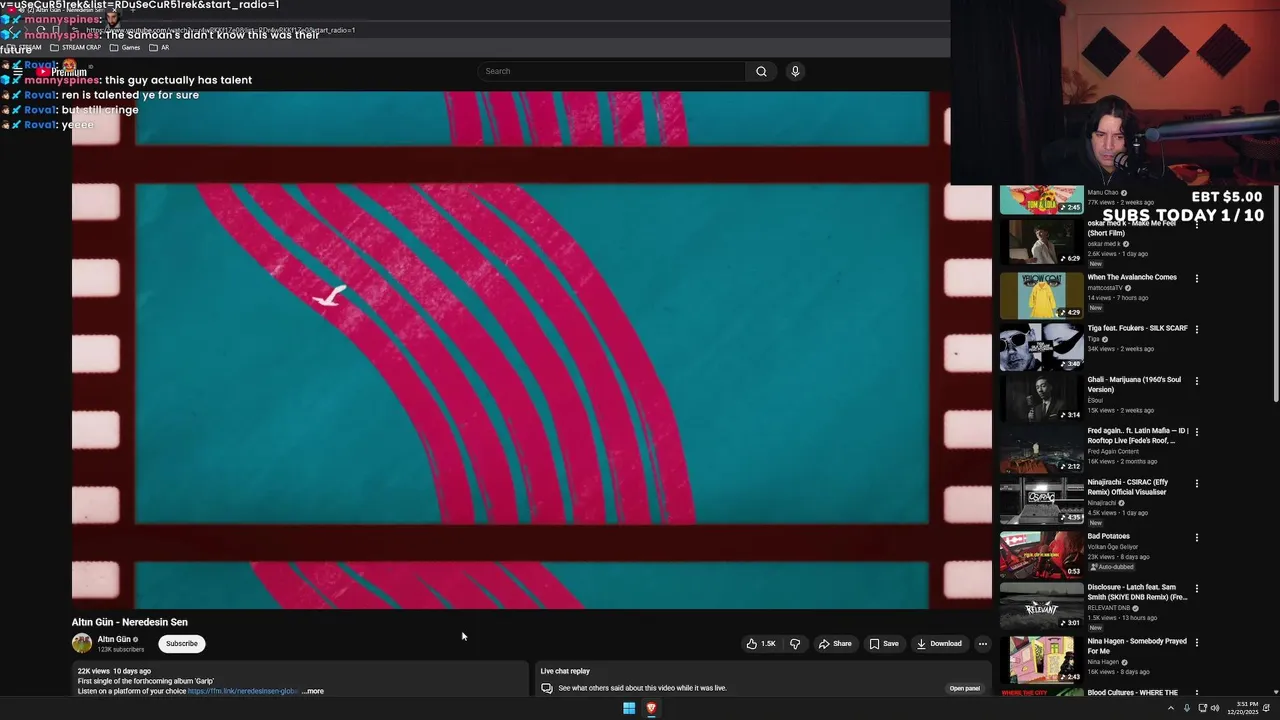Click the main video player frame
This screenshot has width=1280, height=720.
point(532,350)
